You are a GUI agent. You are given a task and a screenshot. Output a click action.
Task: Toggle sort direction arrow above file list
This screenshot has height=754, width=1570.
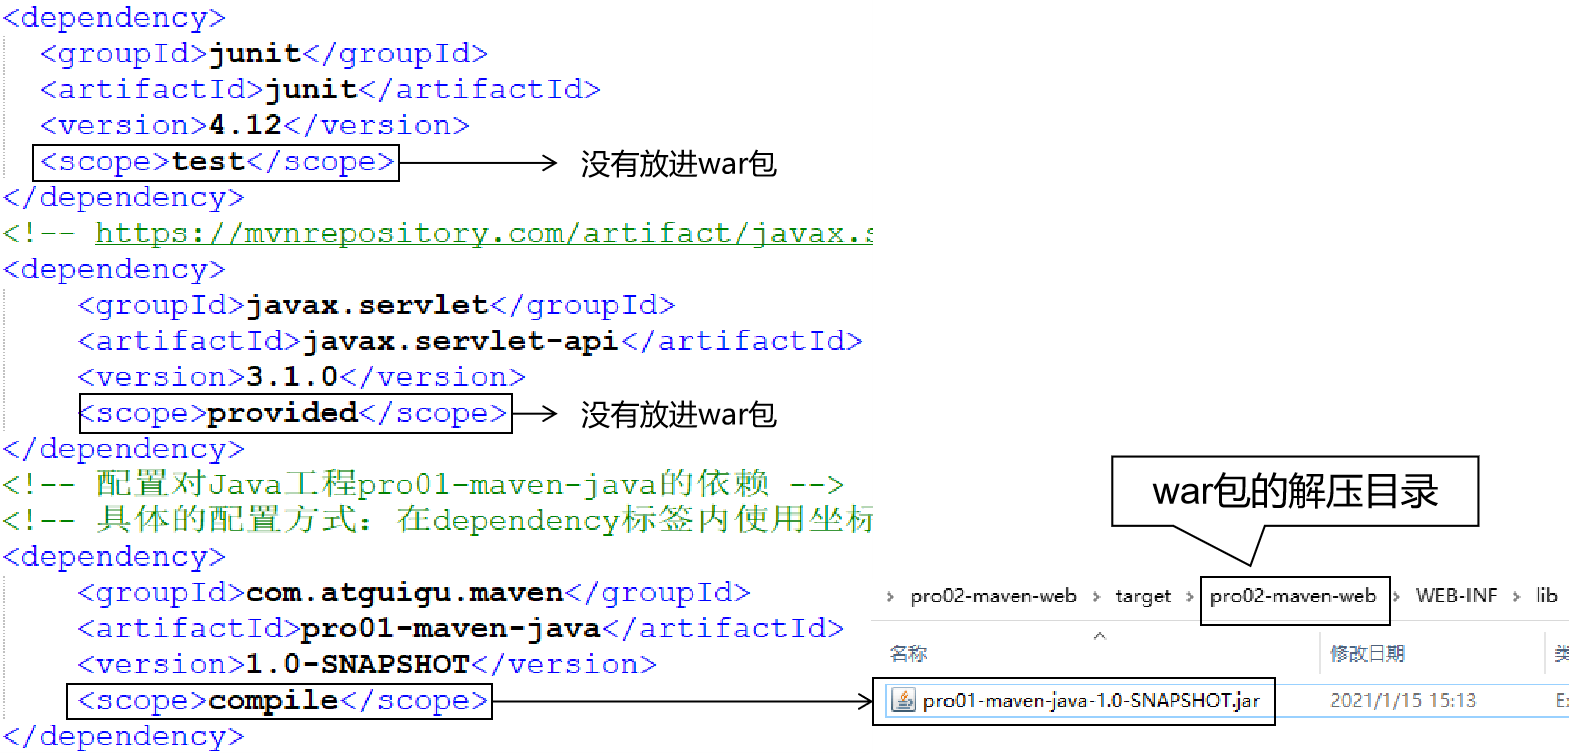[x=1100, y=635]
